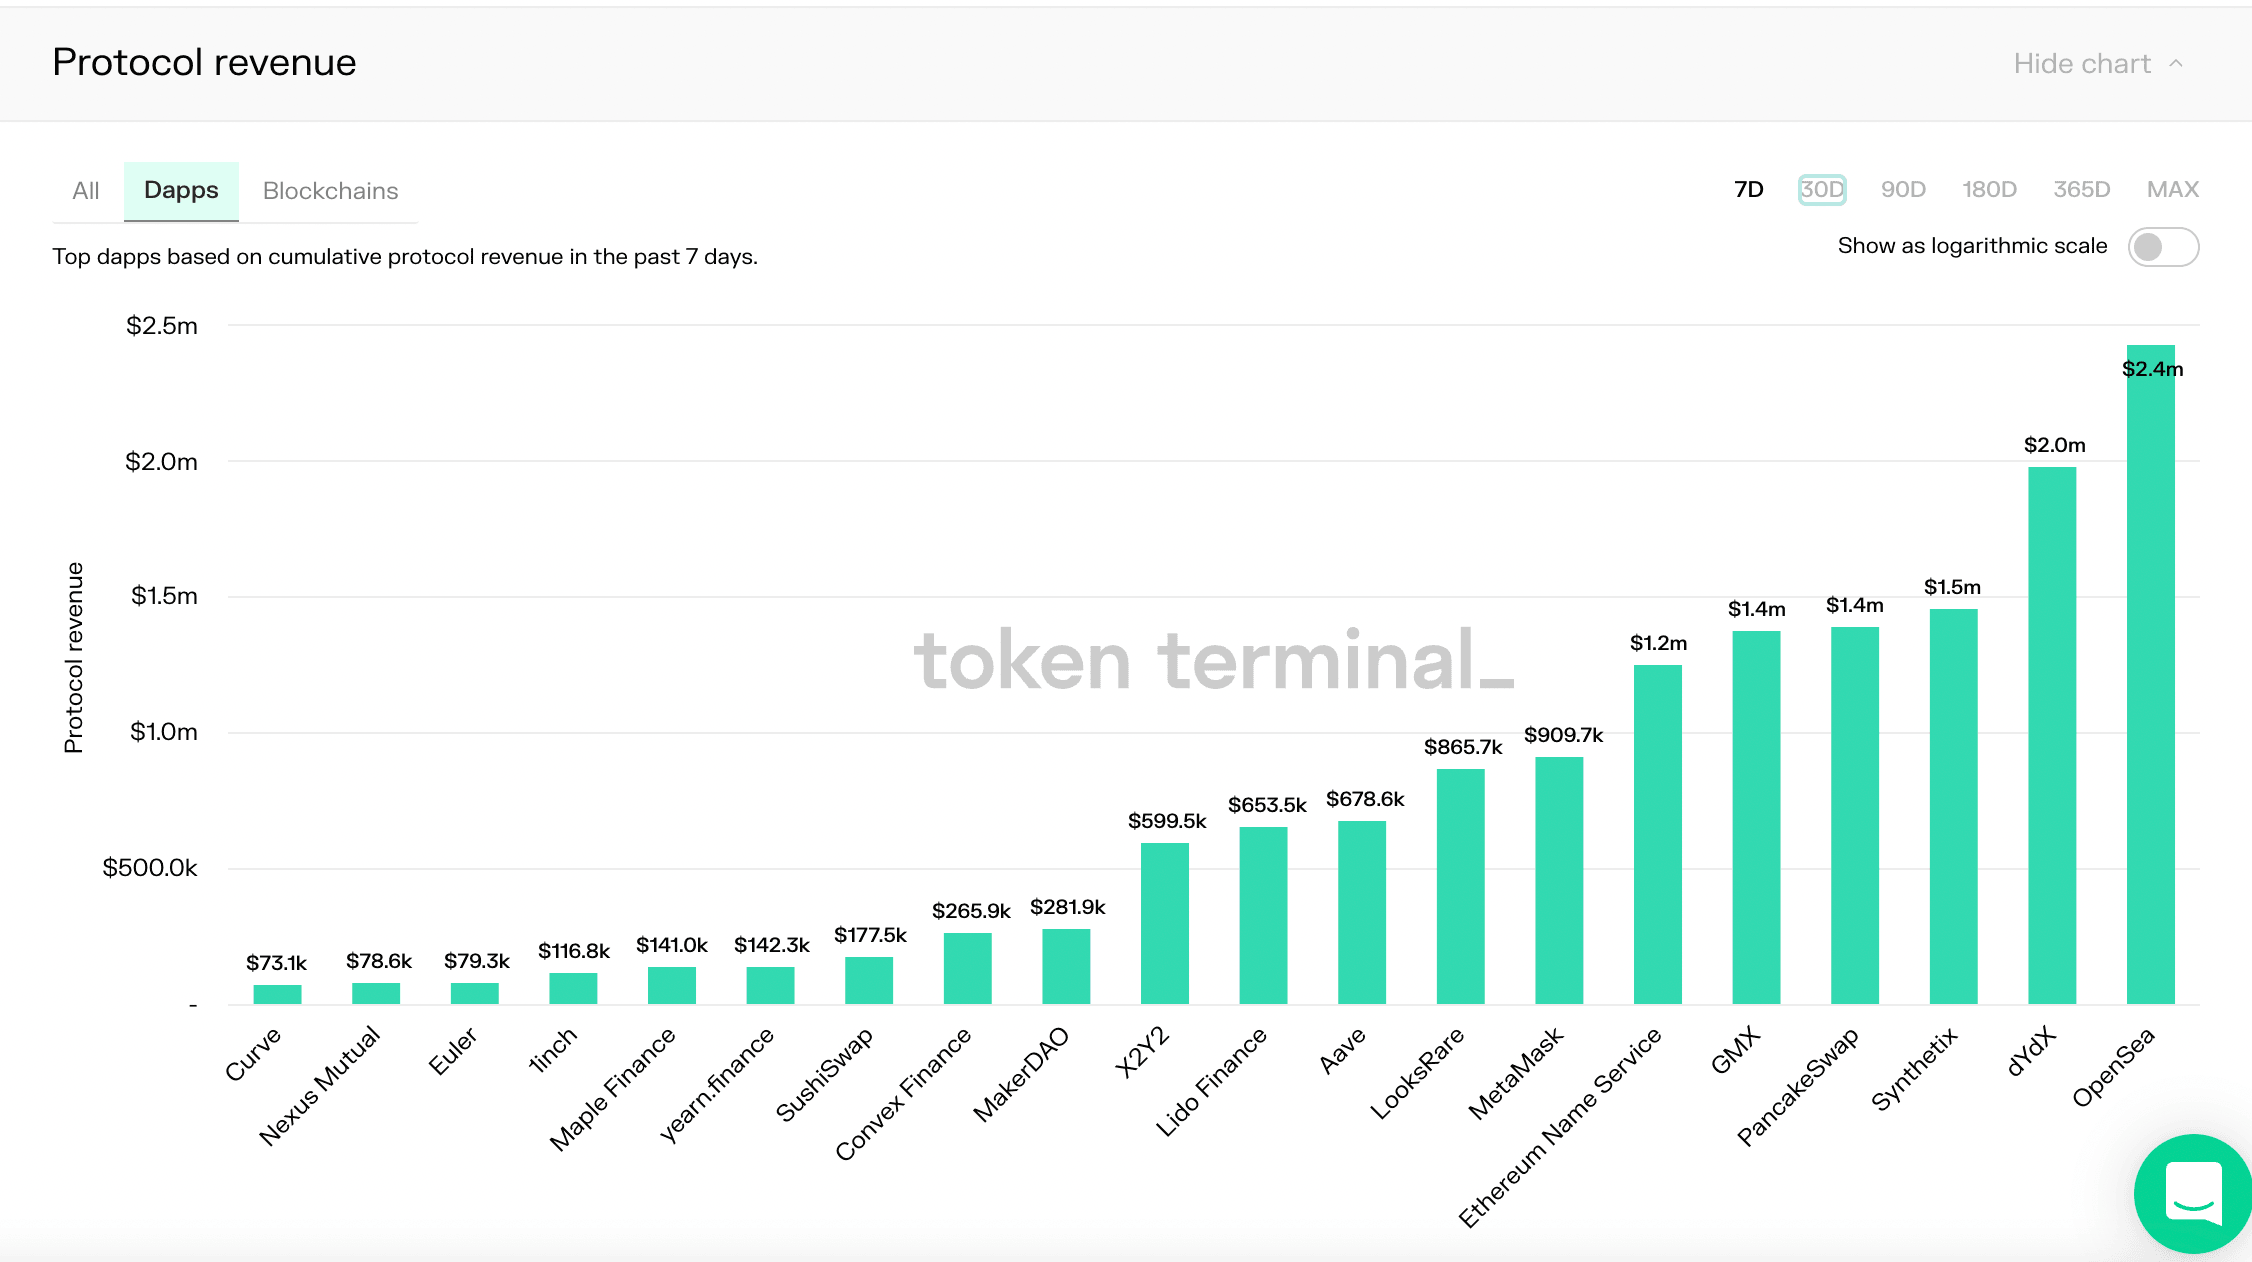The height and width of the screenshot is (1262, 2252).
Task: Click the GMX revenue bar
Action: [1756, 817]
